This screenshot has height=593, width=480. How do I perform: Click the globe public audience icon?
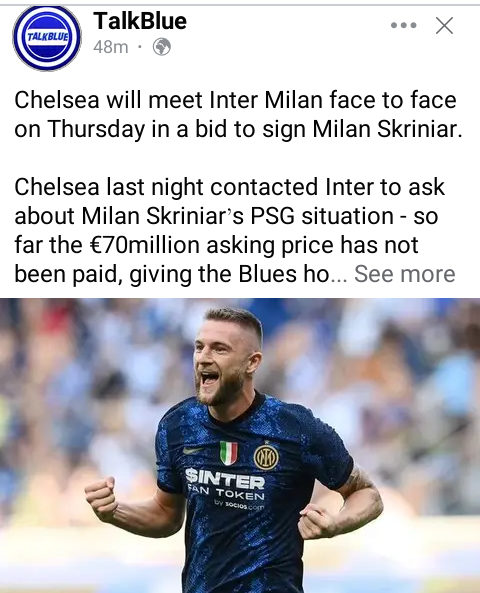162,47
